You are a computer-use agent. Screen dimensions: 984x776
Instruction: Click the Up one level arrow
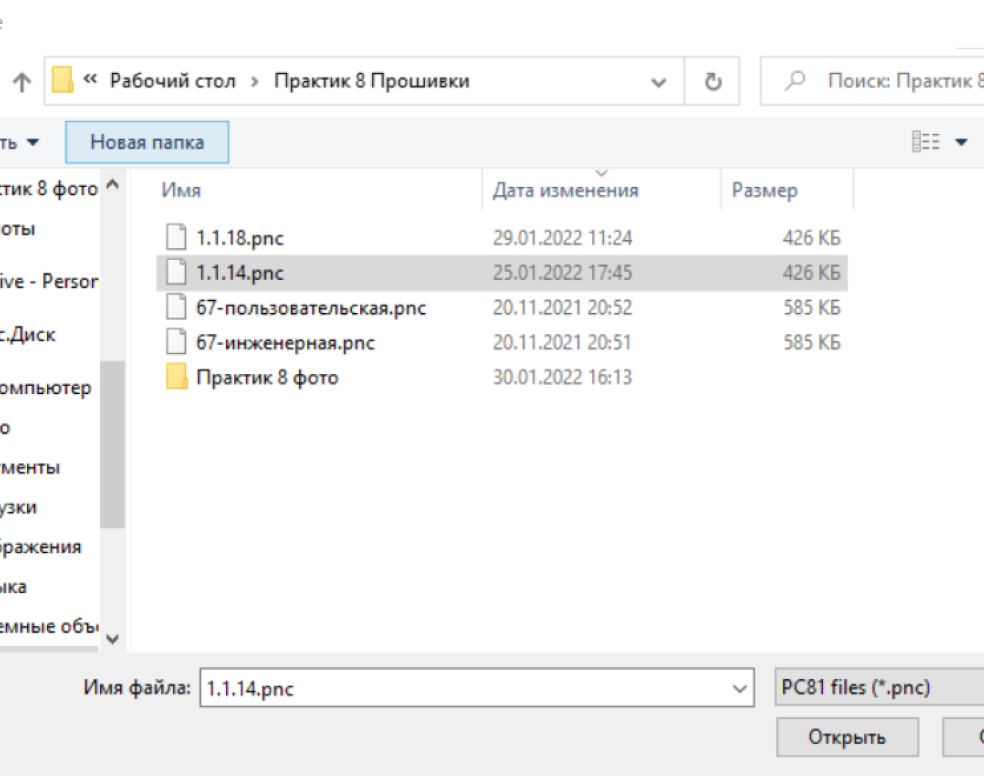coord(21,83)
